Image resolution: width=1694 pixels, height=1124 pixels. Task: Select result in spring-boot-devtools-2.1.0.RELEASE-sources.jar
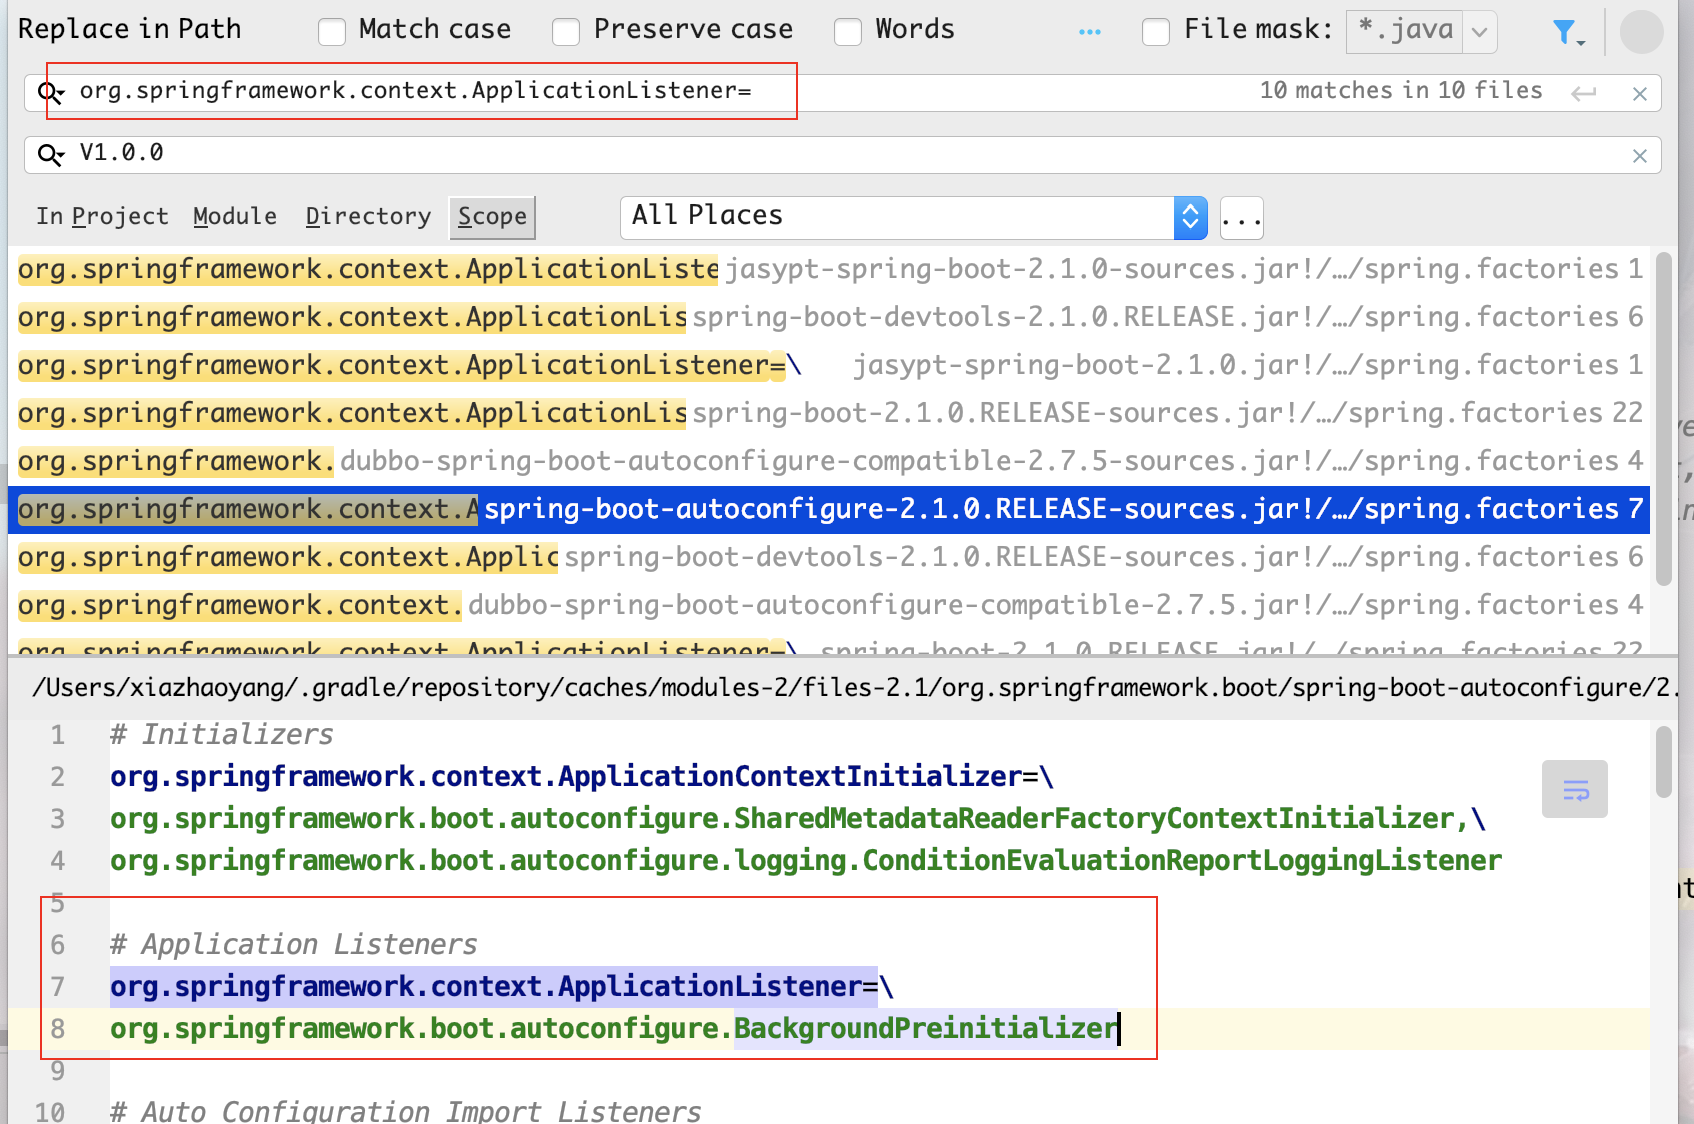coord(830,557)
